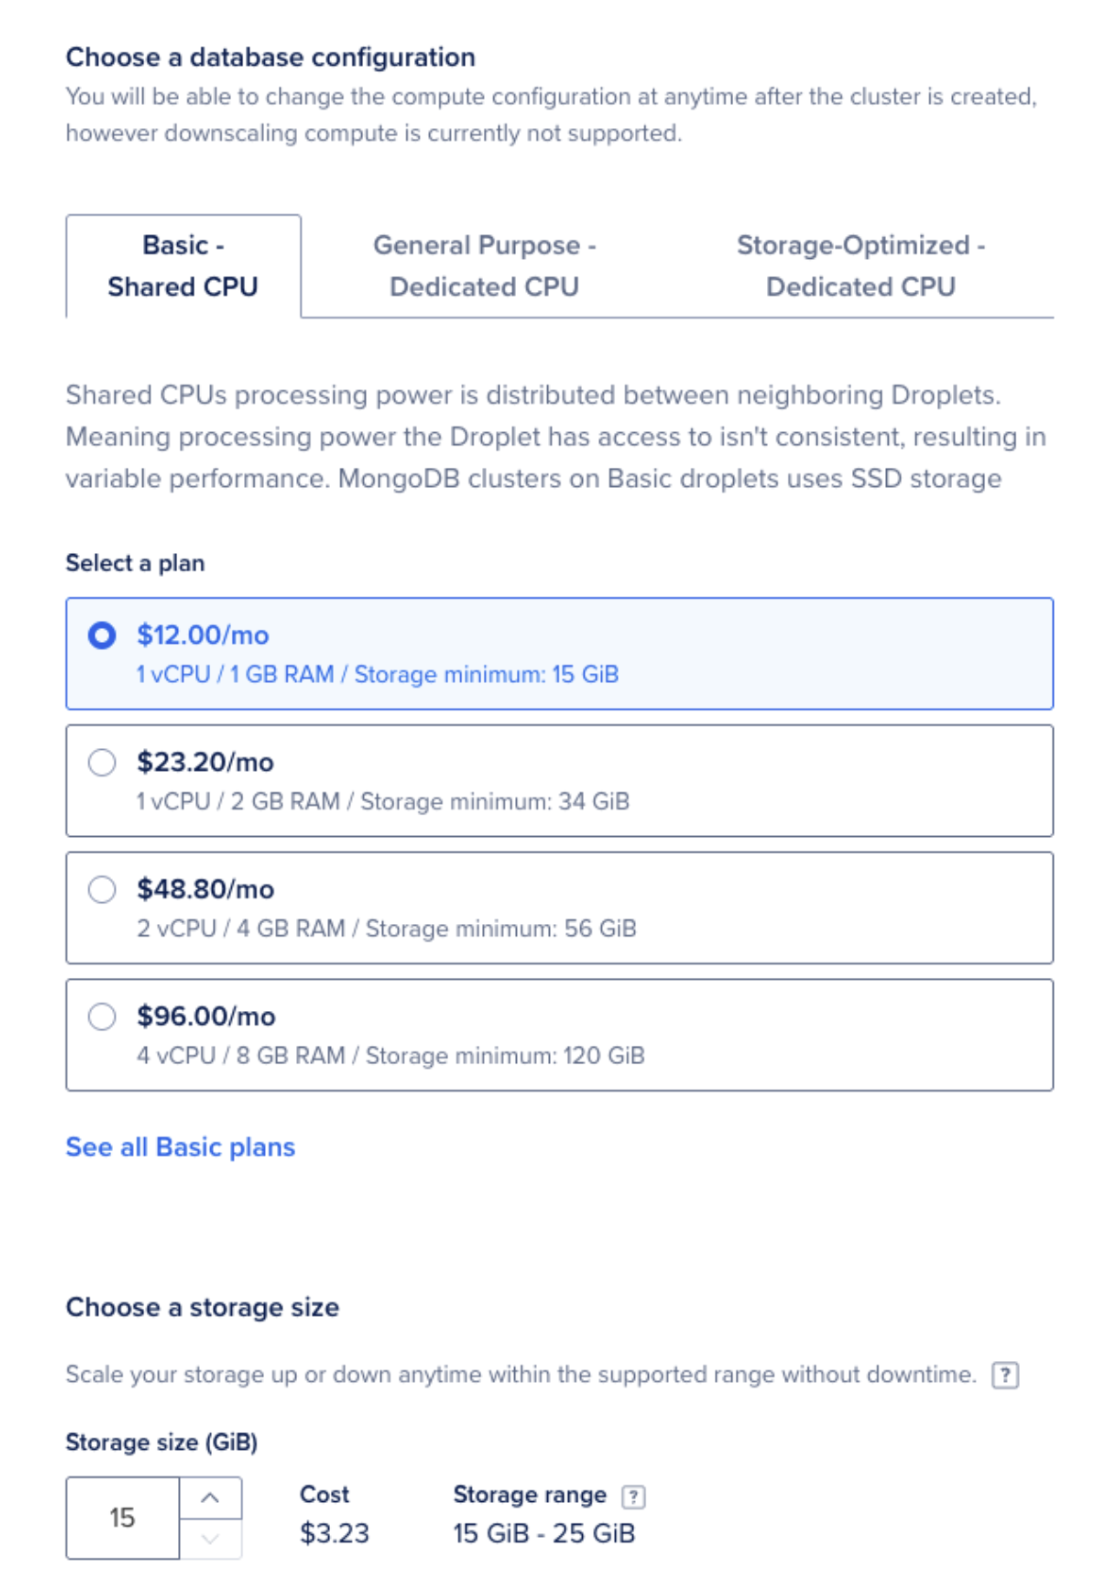Decrease storage size with down arrow
Image resolution: width=1096 pixels, height=1594 pixels.
pyautogui.click(x=210, y=1539)
